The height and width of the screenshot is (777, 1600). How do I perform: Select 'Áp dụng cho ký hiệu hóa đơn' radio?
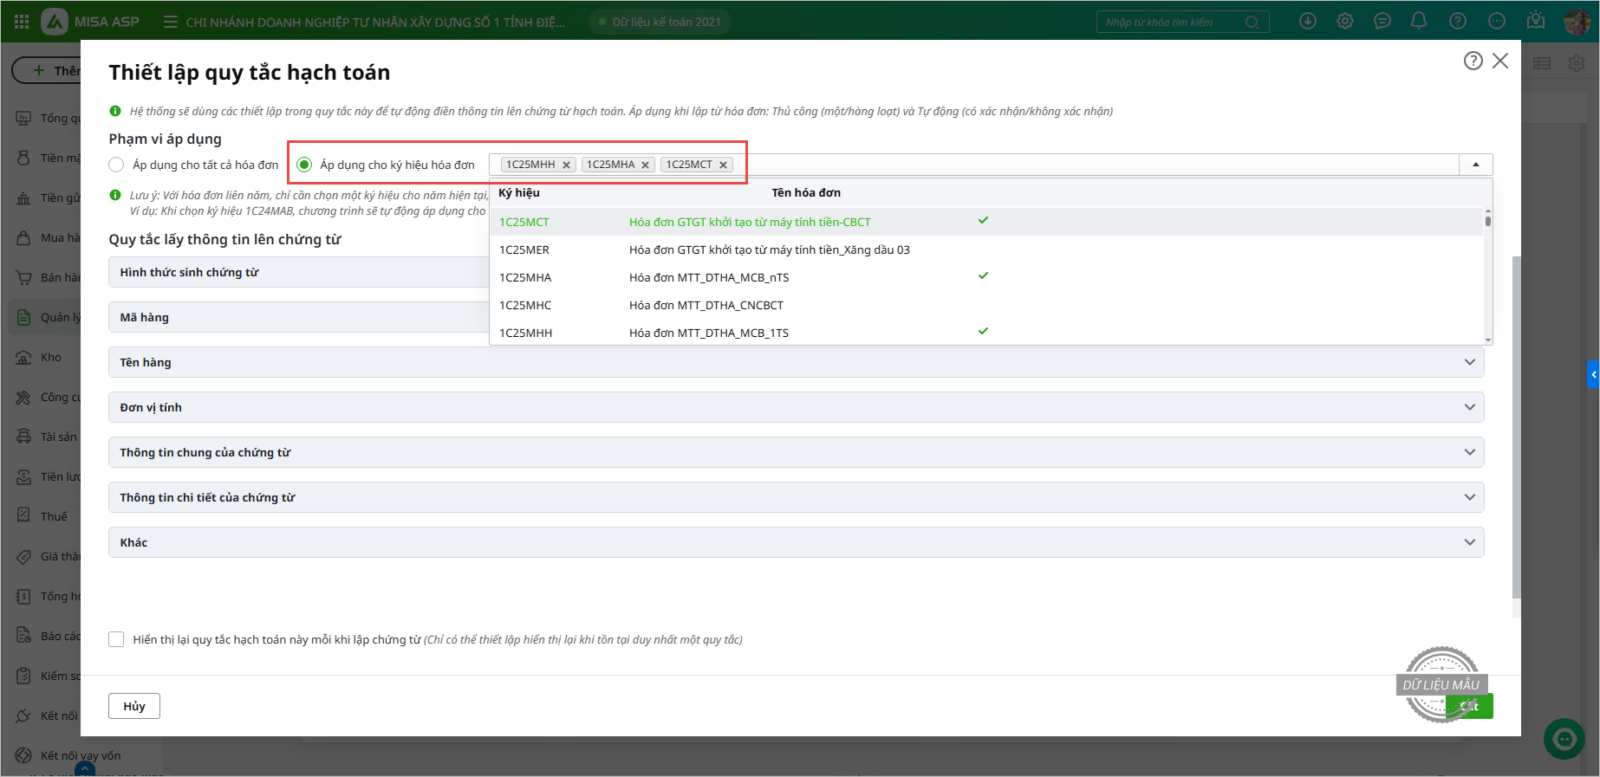point(304,165)
